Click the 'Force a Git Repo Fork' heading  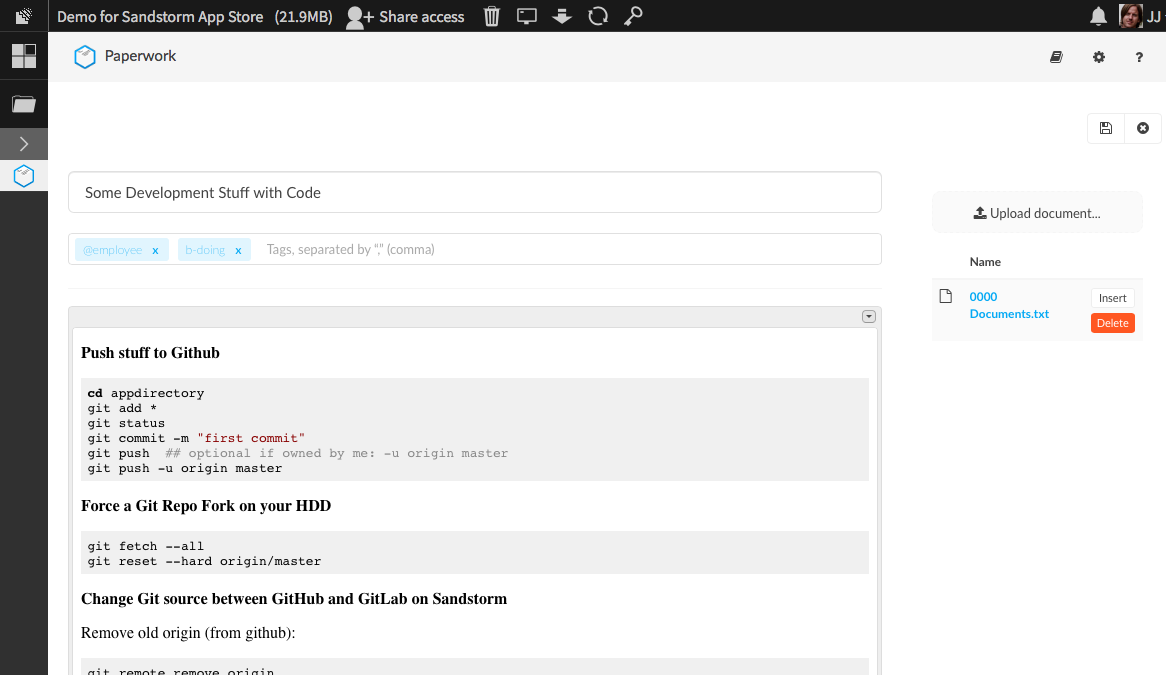(206, 506)
